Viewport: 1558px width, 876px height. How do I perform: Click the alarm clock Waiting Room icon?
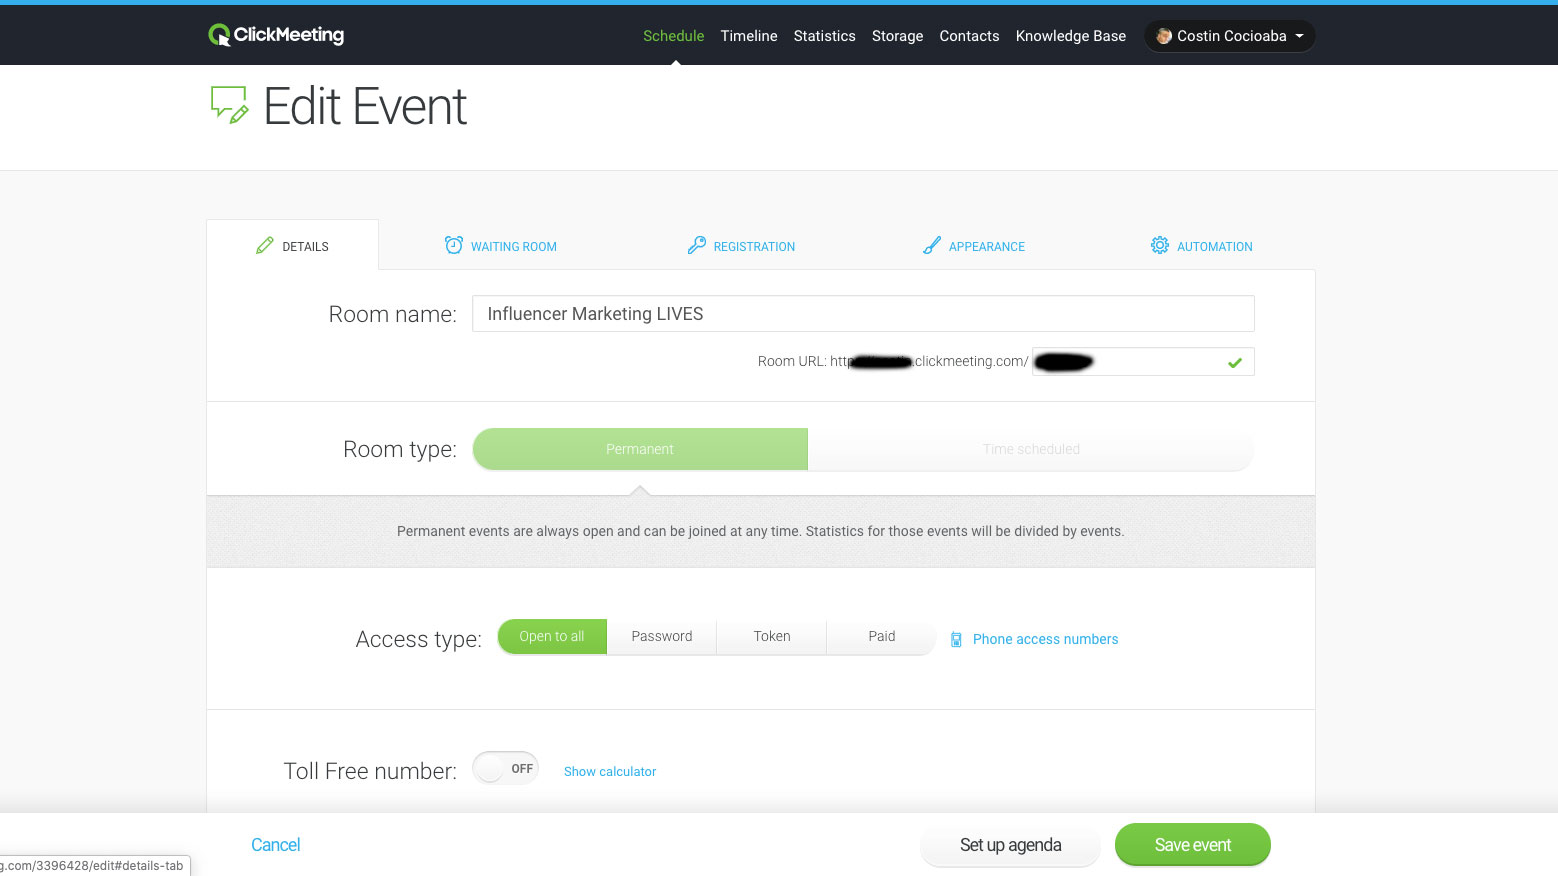click(x=454, y=246)
